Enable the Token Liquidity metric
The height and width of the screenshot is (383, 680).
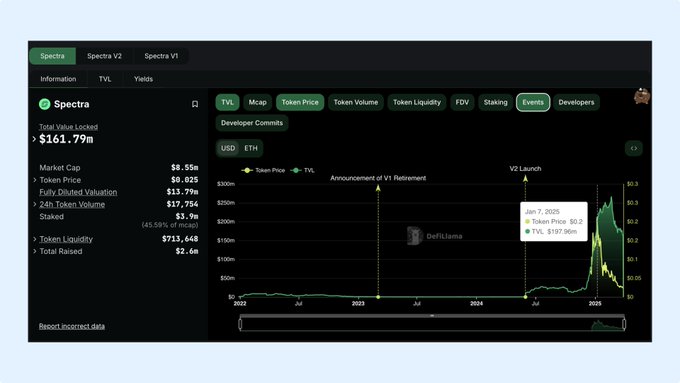coord(417,102)
